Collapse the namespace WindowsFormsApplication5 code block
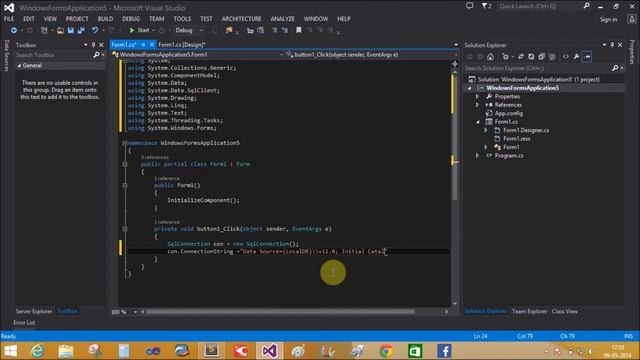This screenshot has width=640, height=360. [125, 143]
